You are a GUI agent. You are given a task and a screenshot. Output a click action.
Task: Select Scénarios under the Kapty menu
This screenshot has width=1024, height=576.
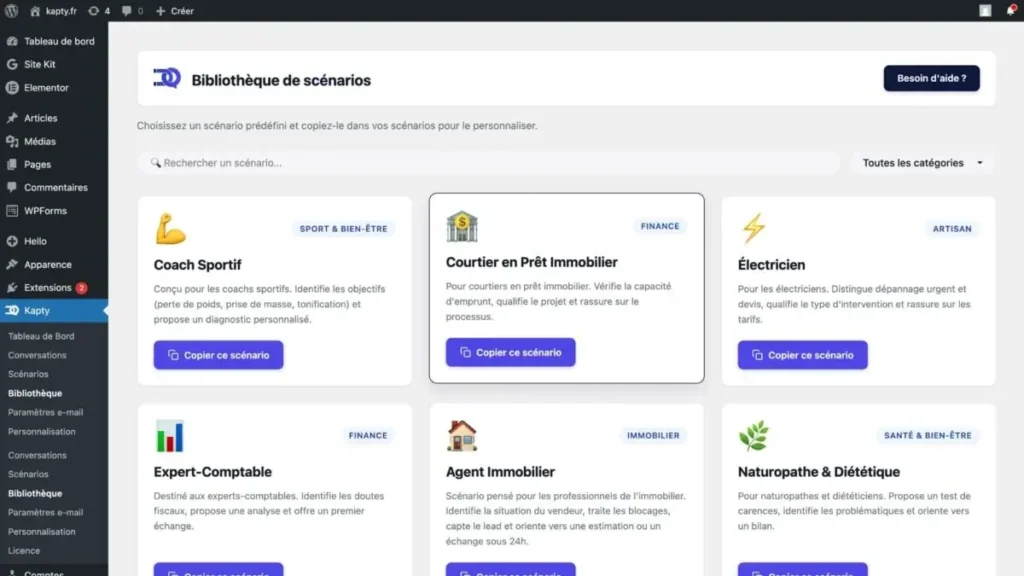[x=34, y=373]
